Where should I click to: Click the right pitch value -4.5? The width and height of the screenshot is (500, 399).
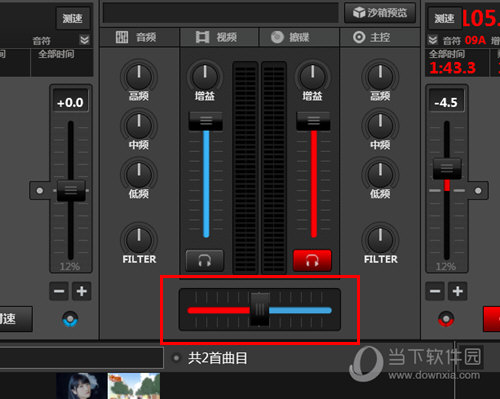(x=446, y=102)
